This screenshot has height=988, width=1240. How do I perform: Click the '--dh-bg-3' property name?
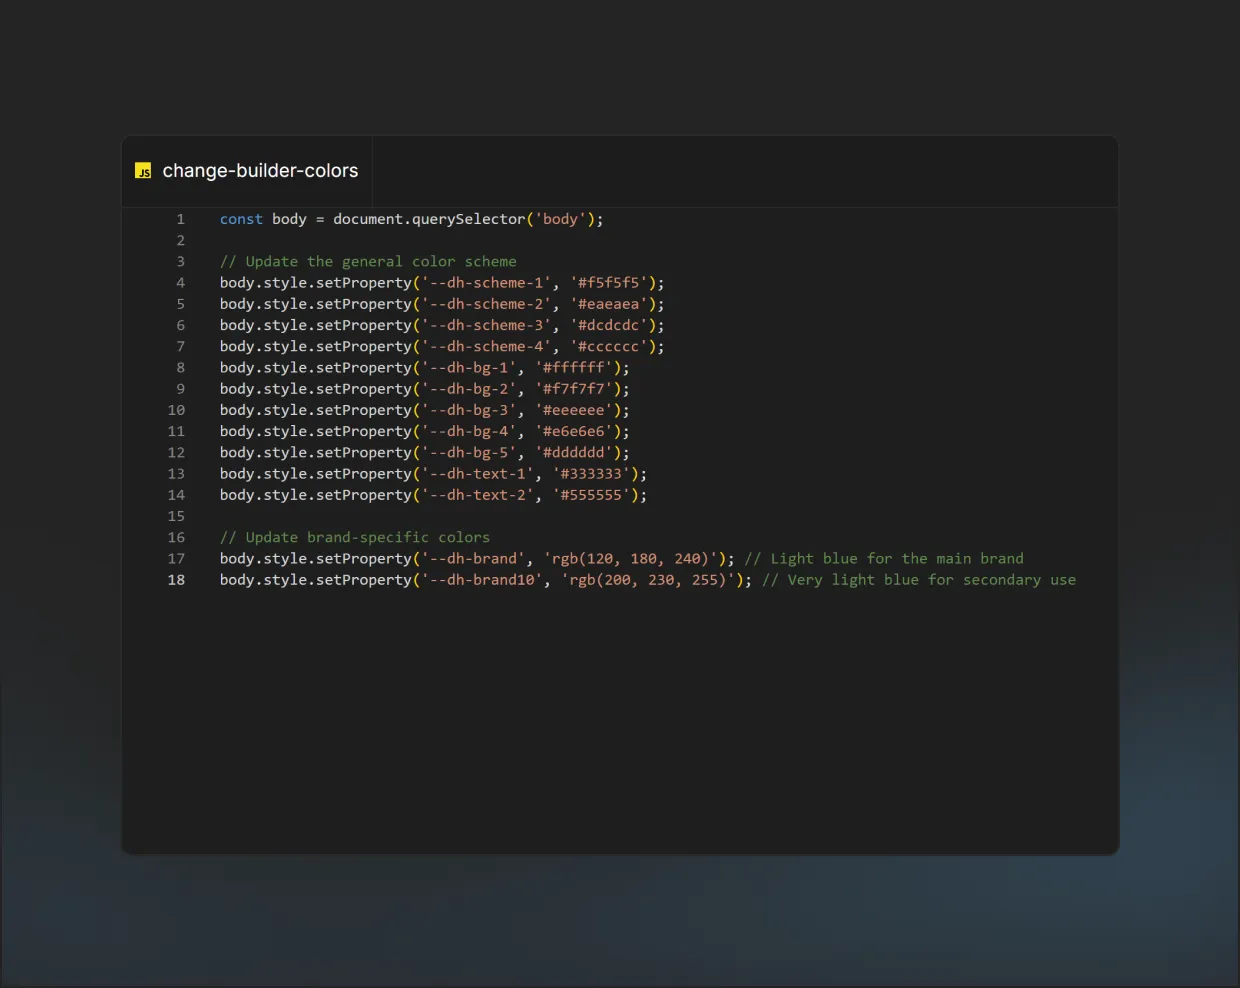coord(469,410)
